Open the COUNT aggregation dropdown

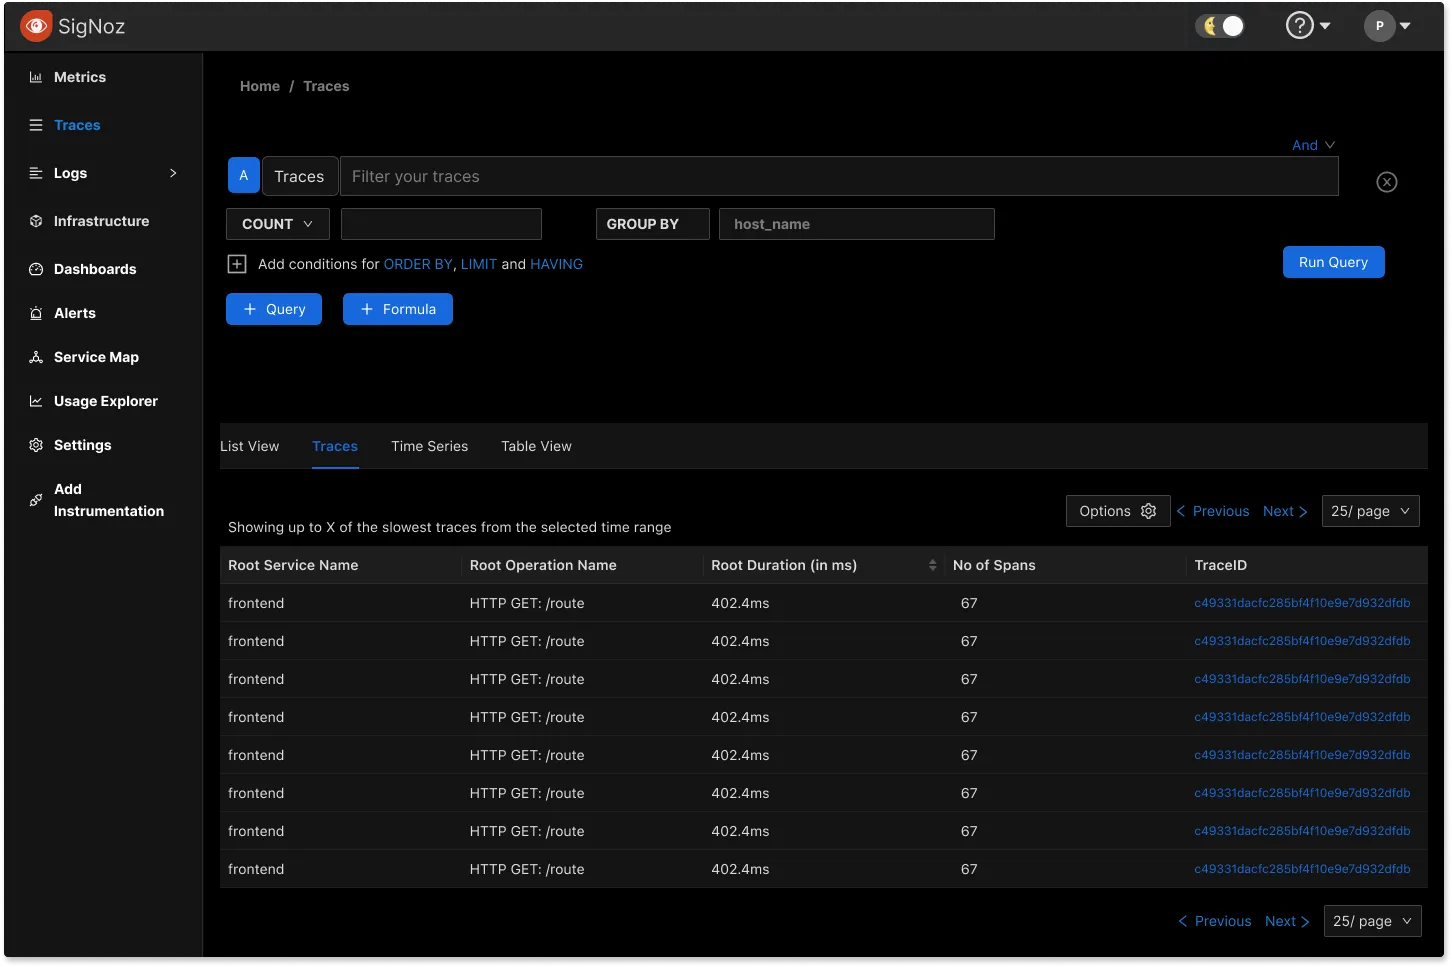coord(277,224)
